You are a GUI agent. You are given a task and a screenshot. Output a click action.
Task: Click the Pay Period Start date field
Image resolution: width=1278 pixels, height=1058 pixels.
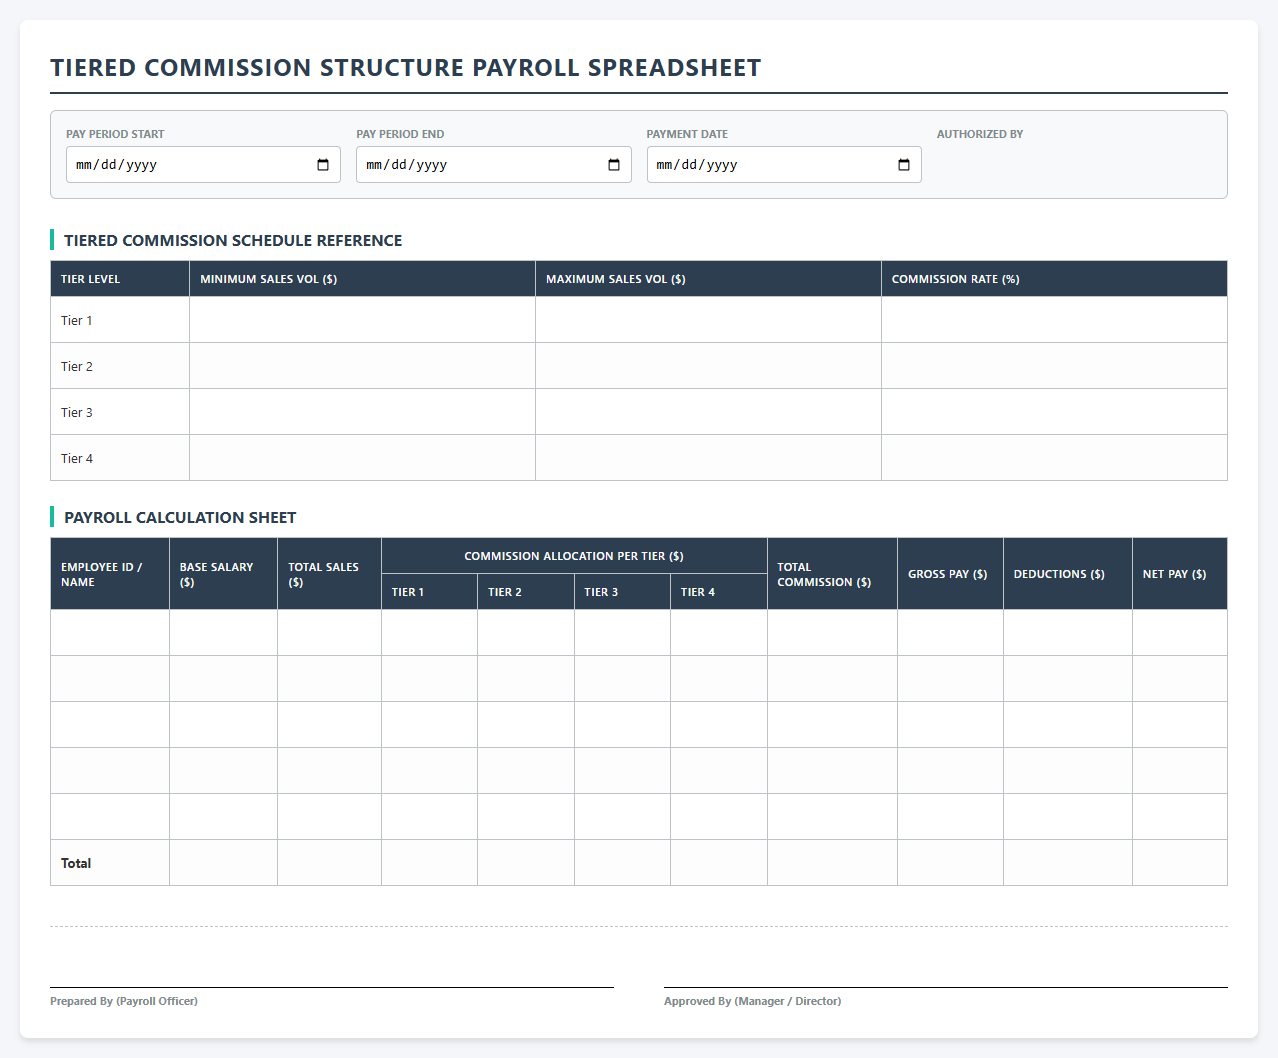203,165
